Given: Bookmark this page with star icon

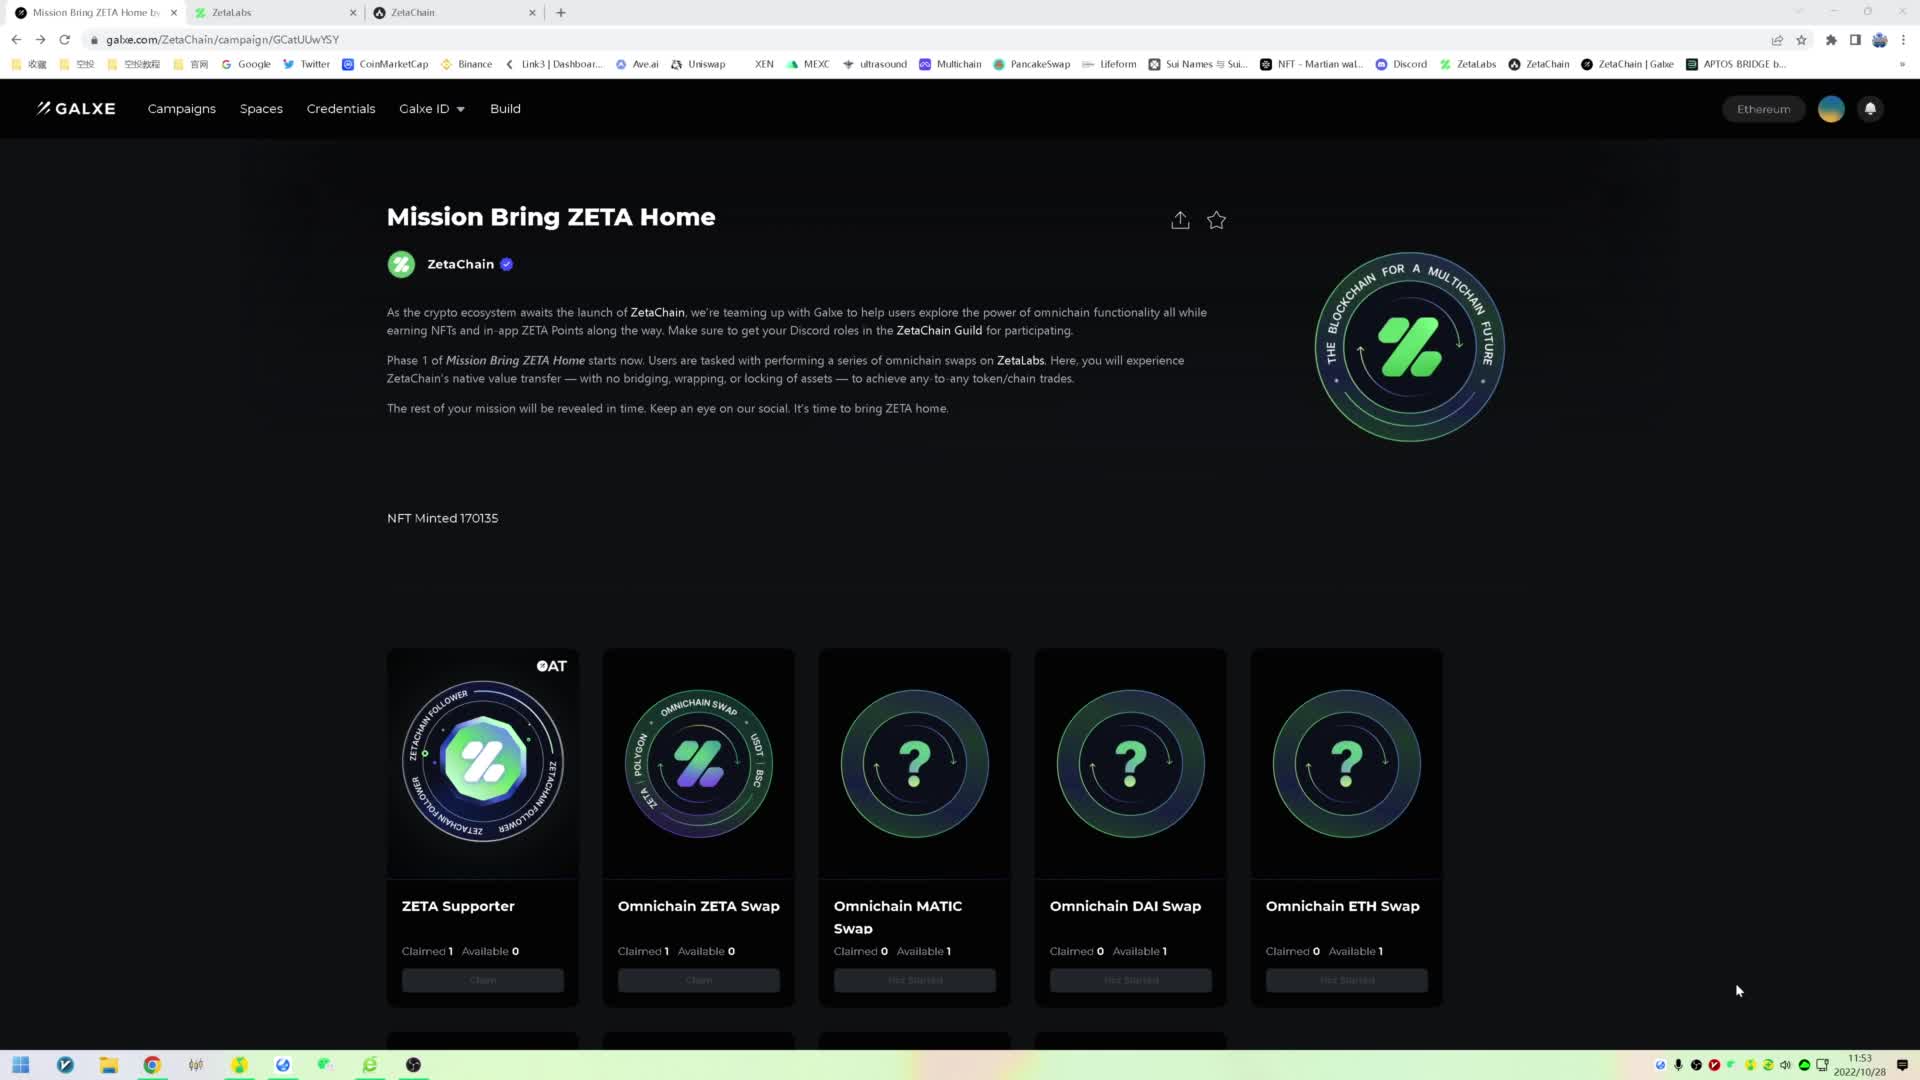Looking at the screenshot, I should coord(1801,40).
